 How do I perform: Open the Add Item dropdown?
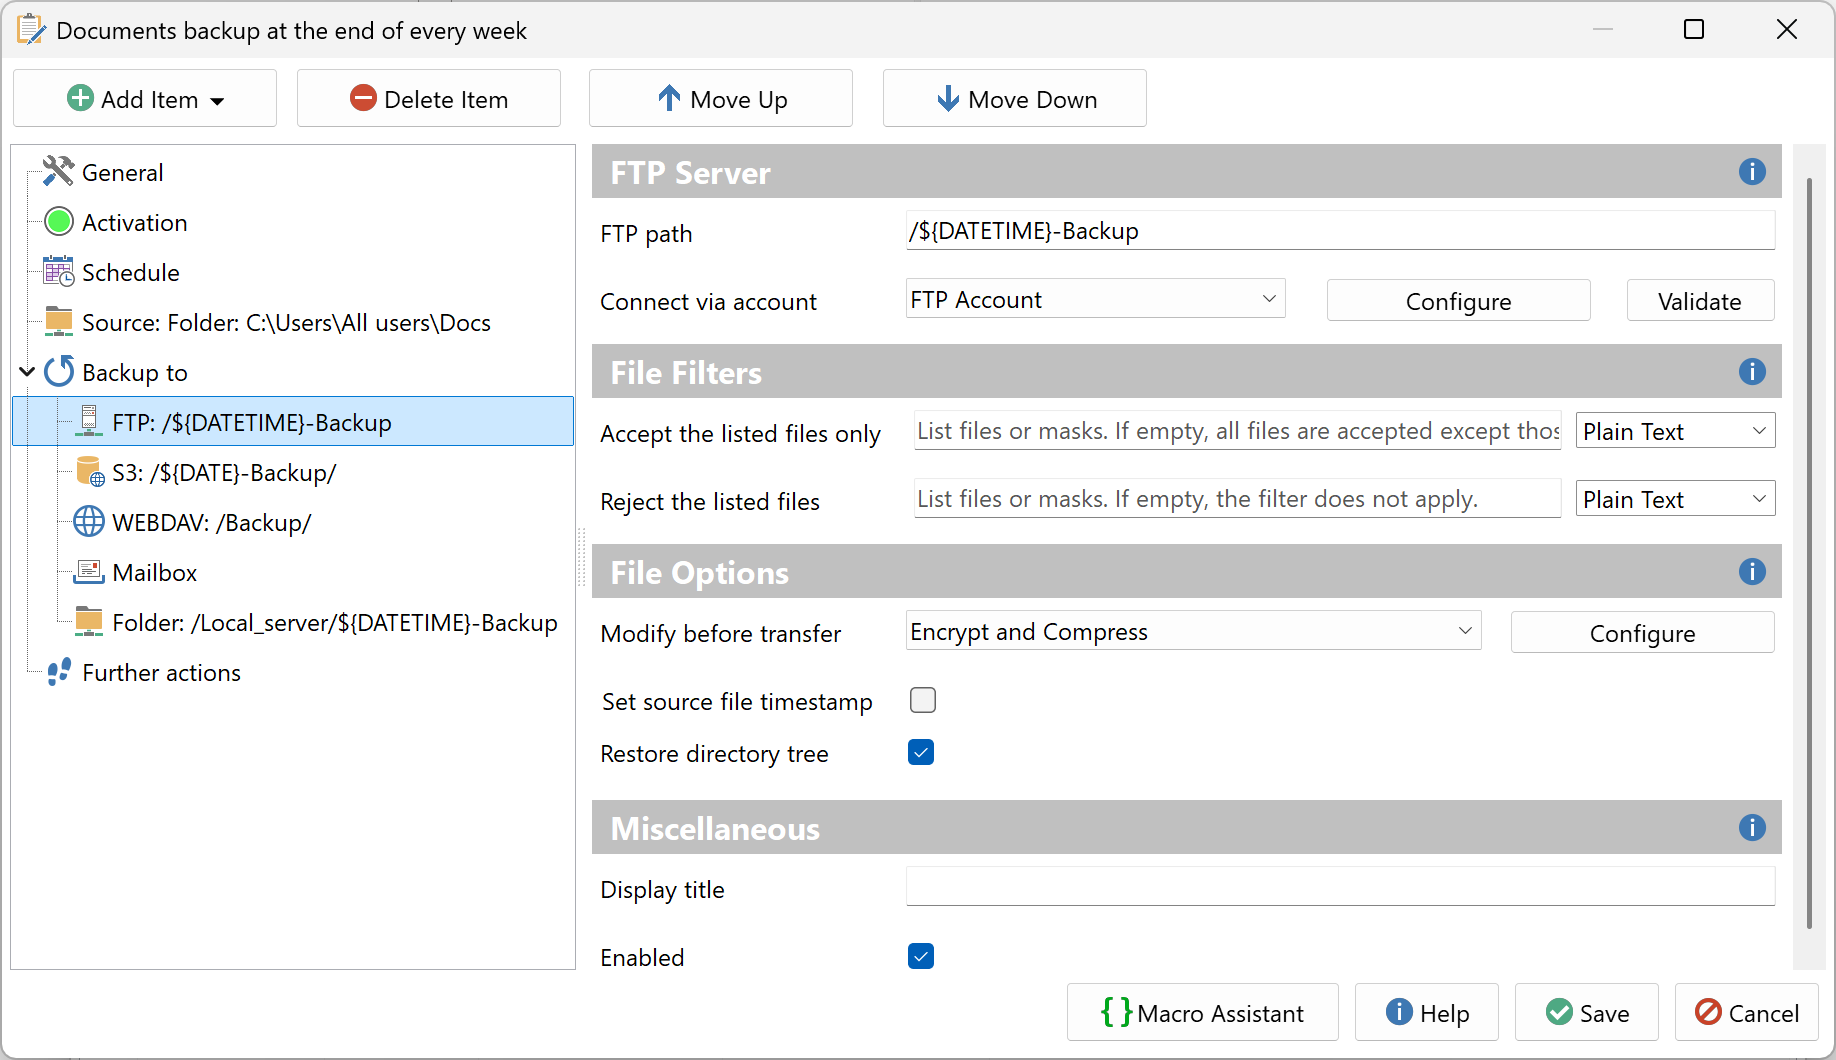[x=145, y=98]
